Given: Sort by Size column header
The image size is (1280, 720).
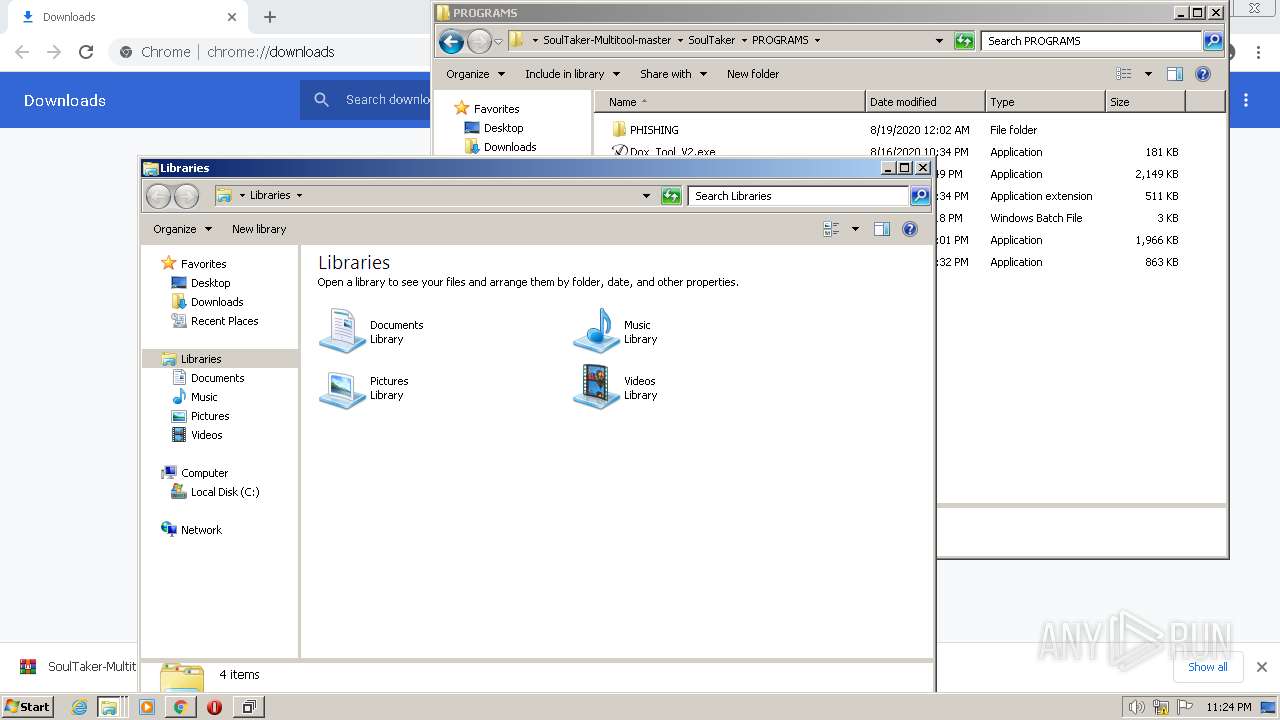Looking at the screenshot, I should click(x=1145, y=102).
